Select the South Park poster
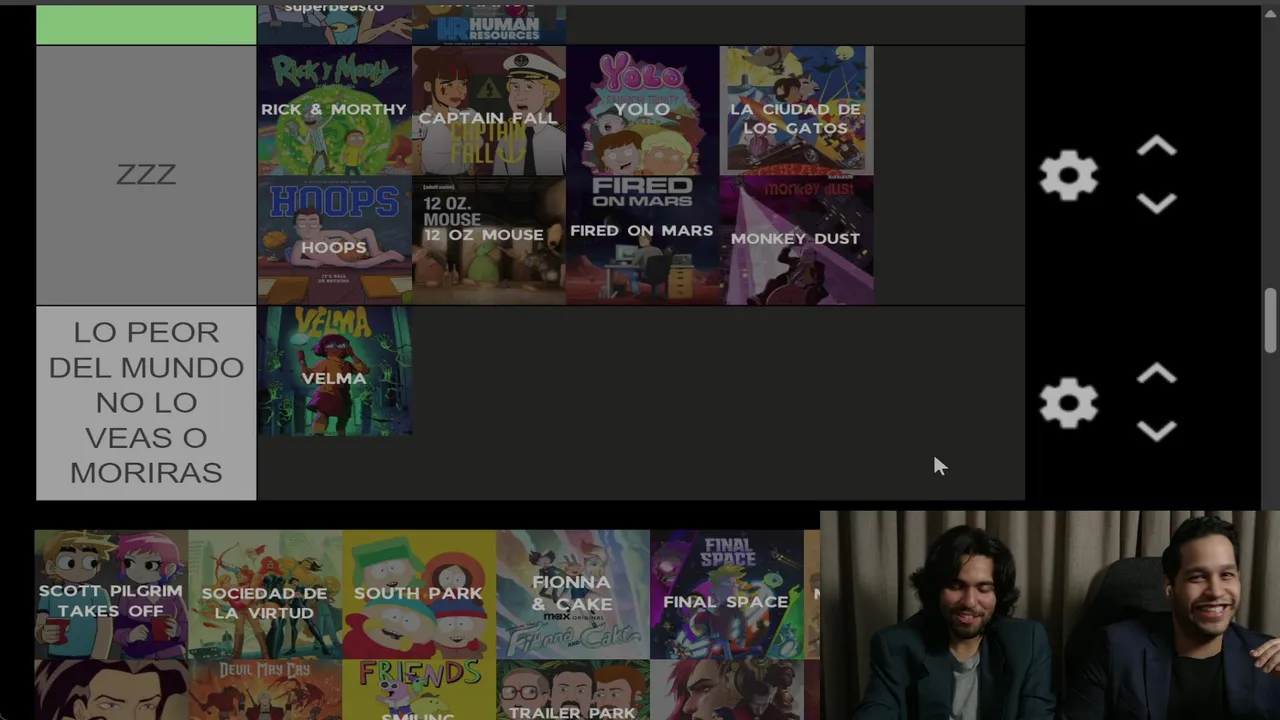The height and width of the screenshot is (720, 1280). click(x=419, y=595)
